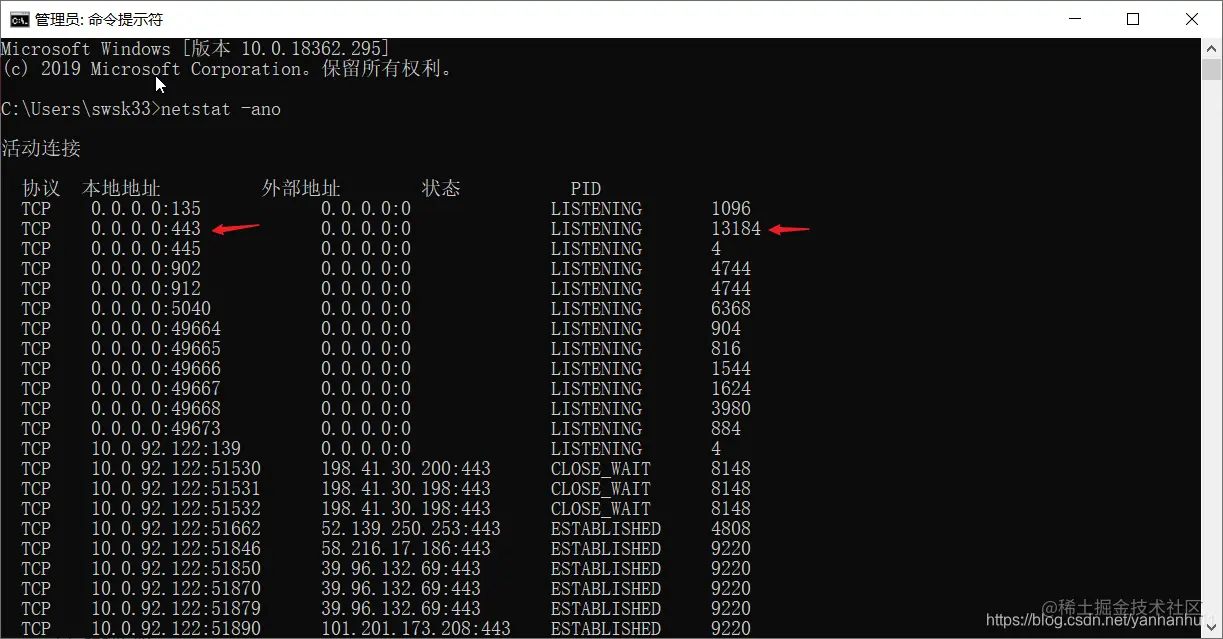Click the Microsoft Windows version line

click(196, 49)
